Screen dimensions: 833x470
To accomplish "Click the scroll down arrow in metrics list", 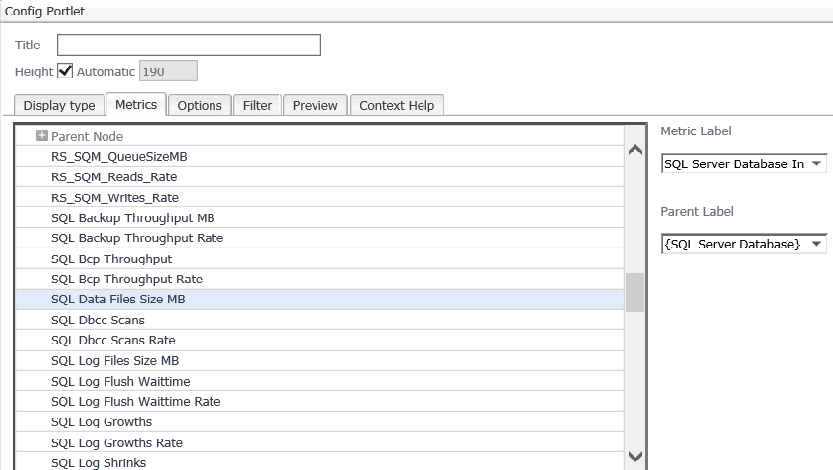I will click(x=634, y=456).
